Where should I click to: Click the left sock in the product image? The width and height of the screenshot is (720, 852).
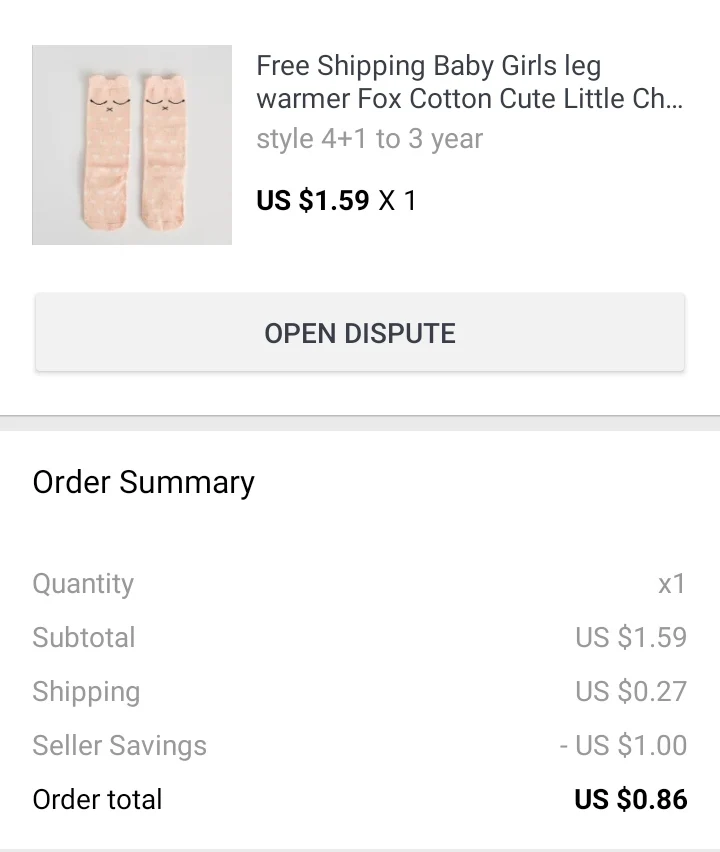(x=107, y=150)
